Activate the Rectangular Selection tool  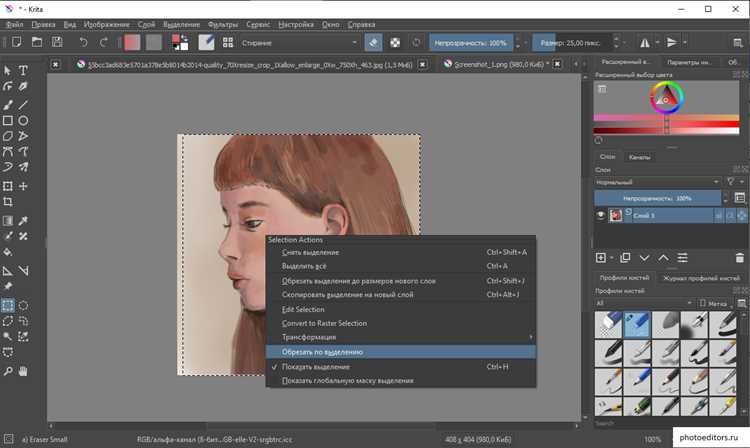8,306
